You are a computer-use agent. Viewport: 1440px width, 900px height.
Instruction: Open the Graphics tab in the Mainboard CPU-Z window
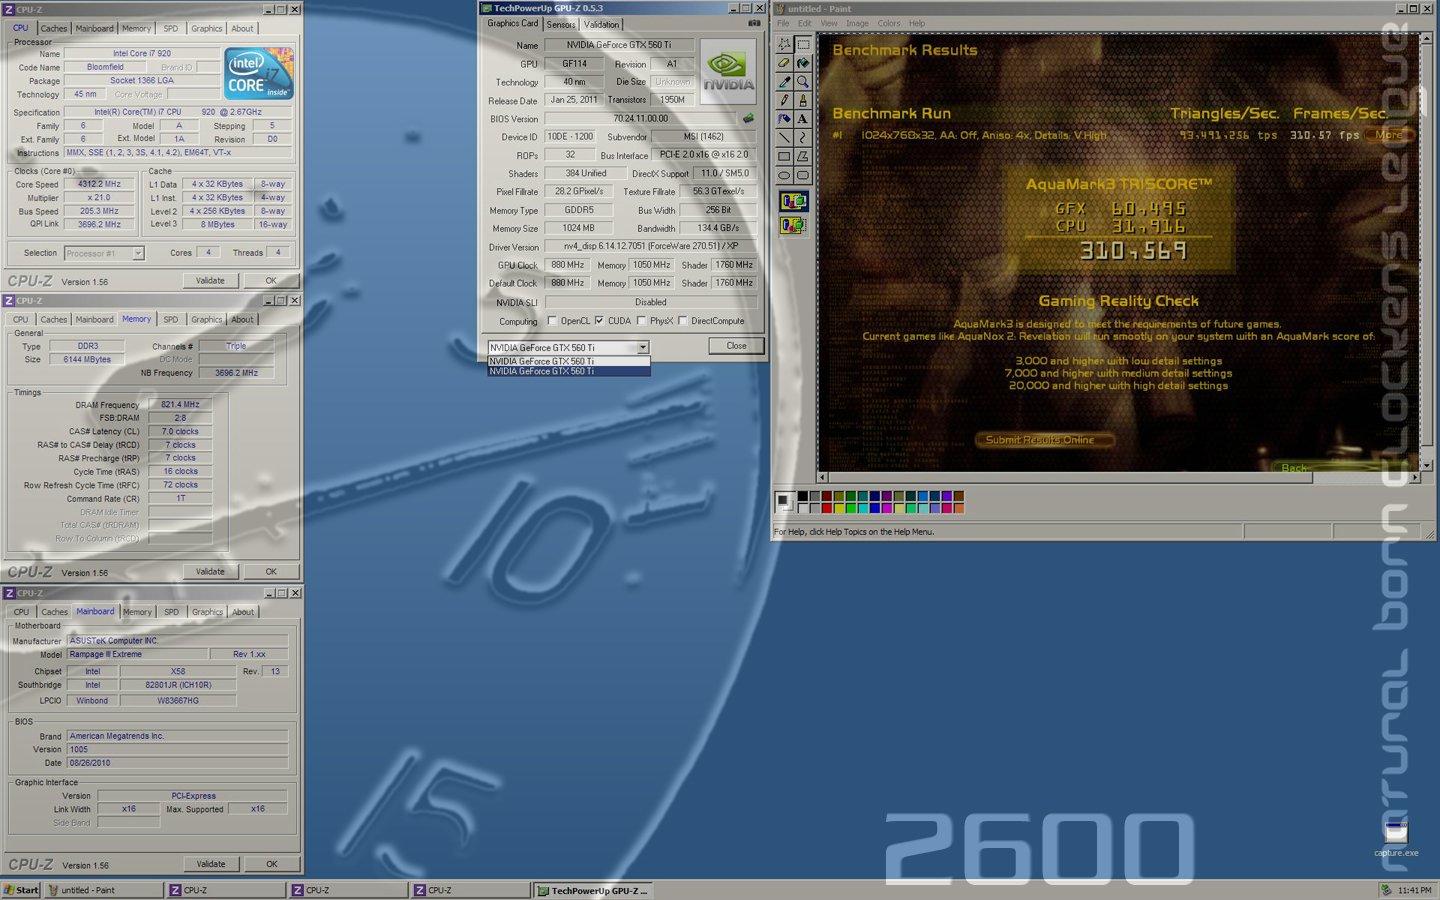pos(207,612)
